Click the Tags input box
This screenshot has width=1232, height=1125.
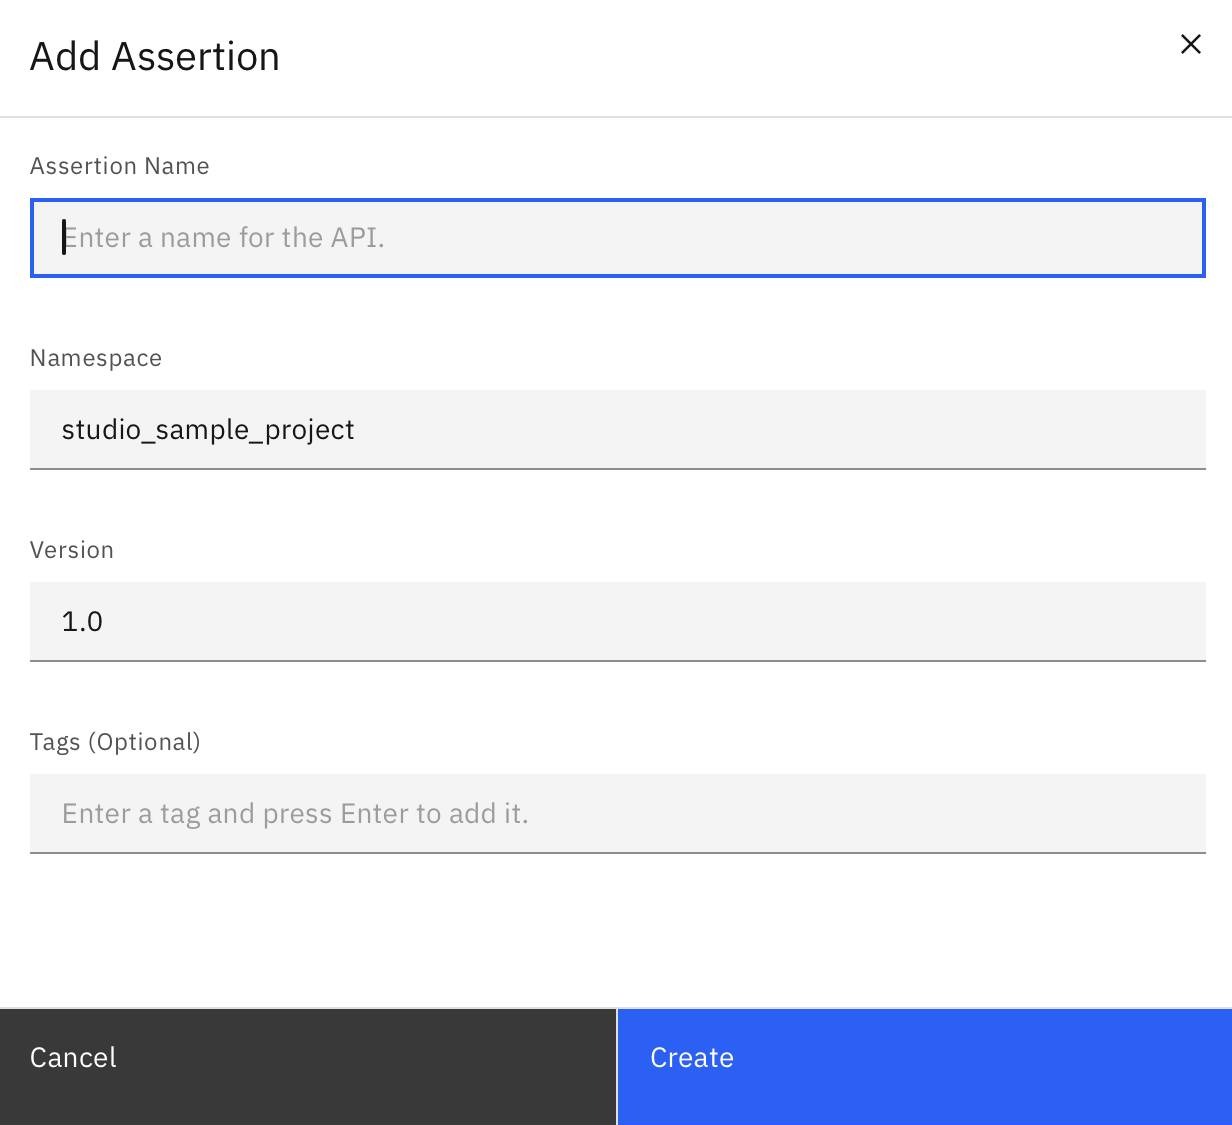point(617,814)
